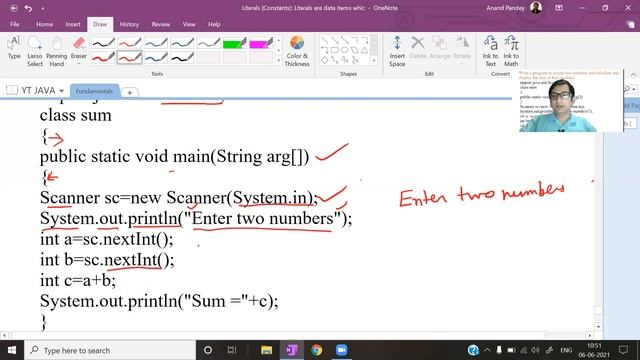Switch to the Home tab
This screenshot has width=640, height=360.
point(44,24)
